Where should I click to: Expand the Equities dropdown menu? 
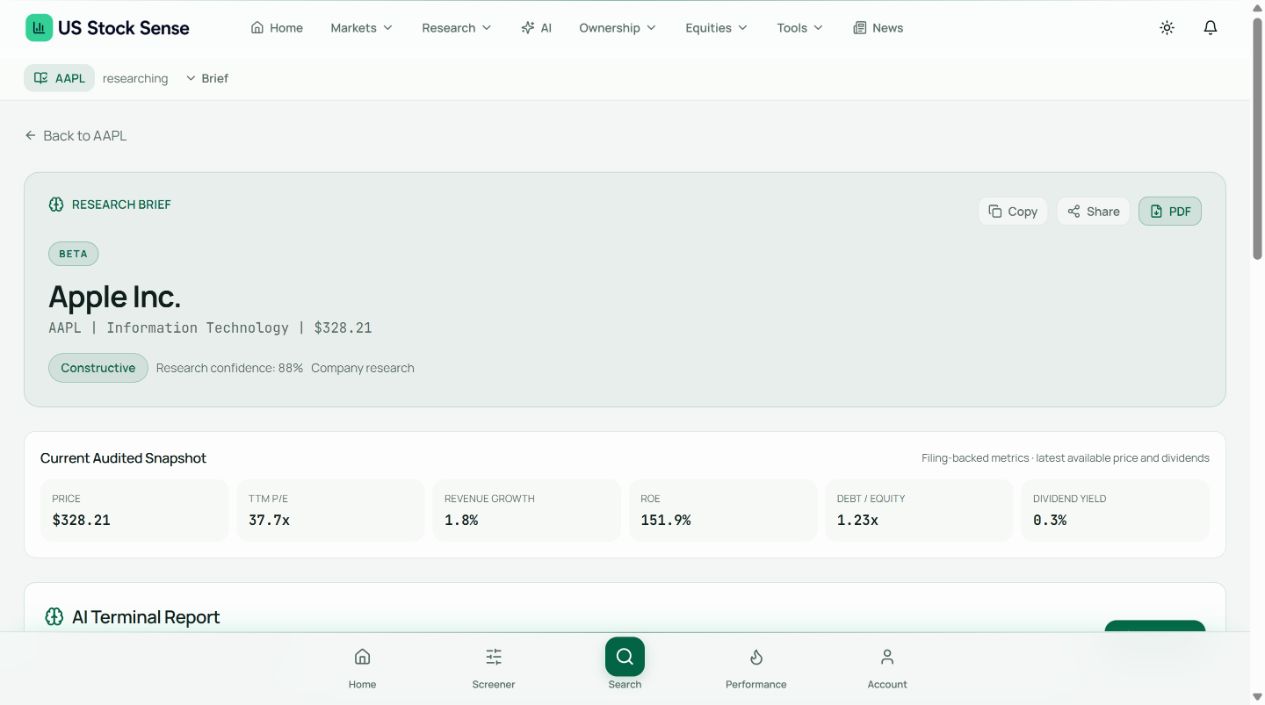click(716, 28)
